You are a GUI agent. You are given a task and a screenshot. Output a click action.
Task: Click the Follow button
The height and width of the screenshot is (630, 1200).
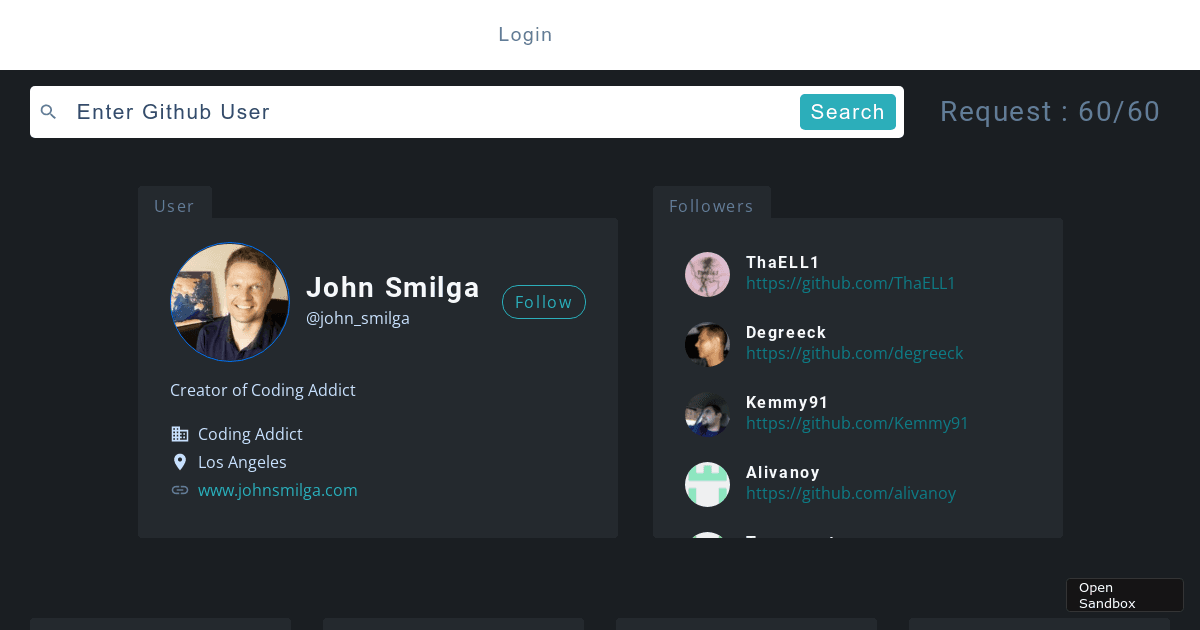tap(544, 302)
